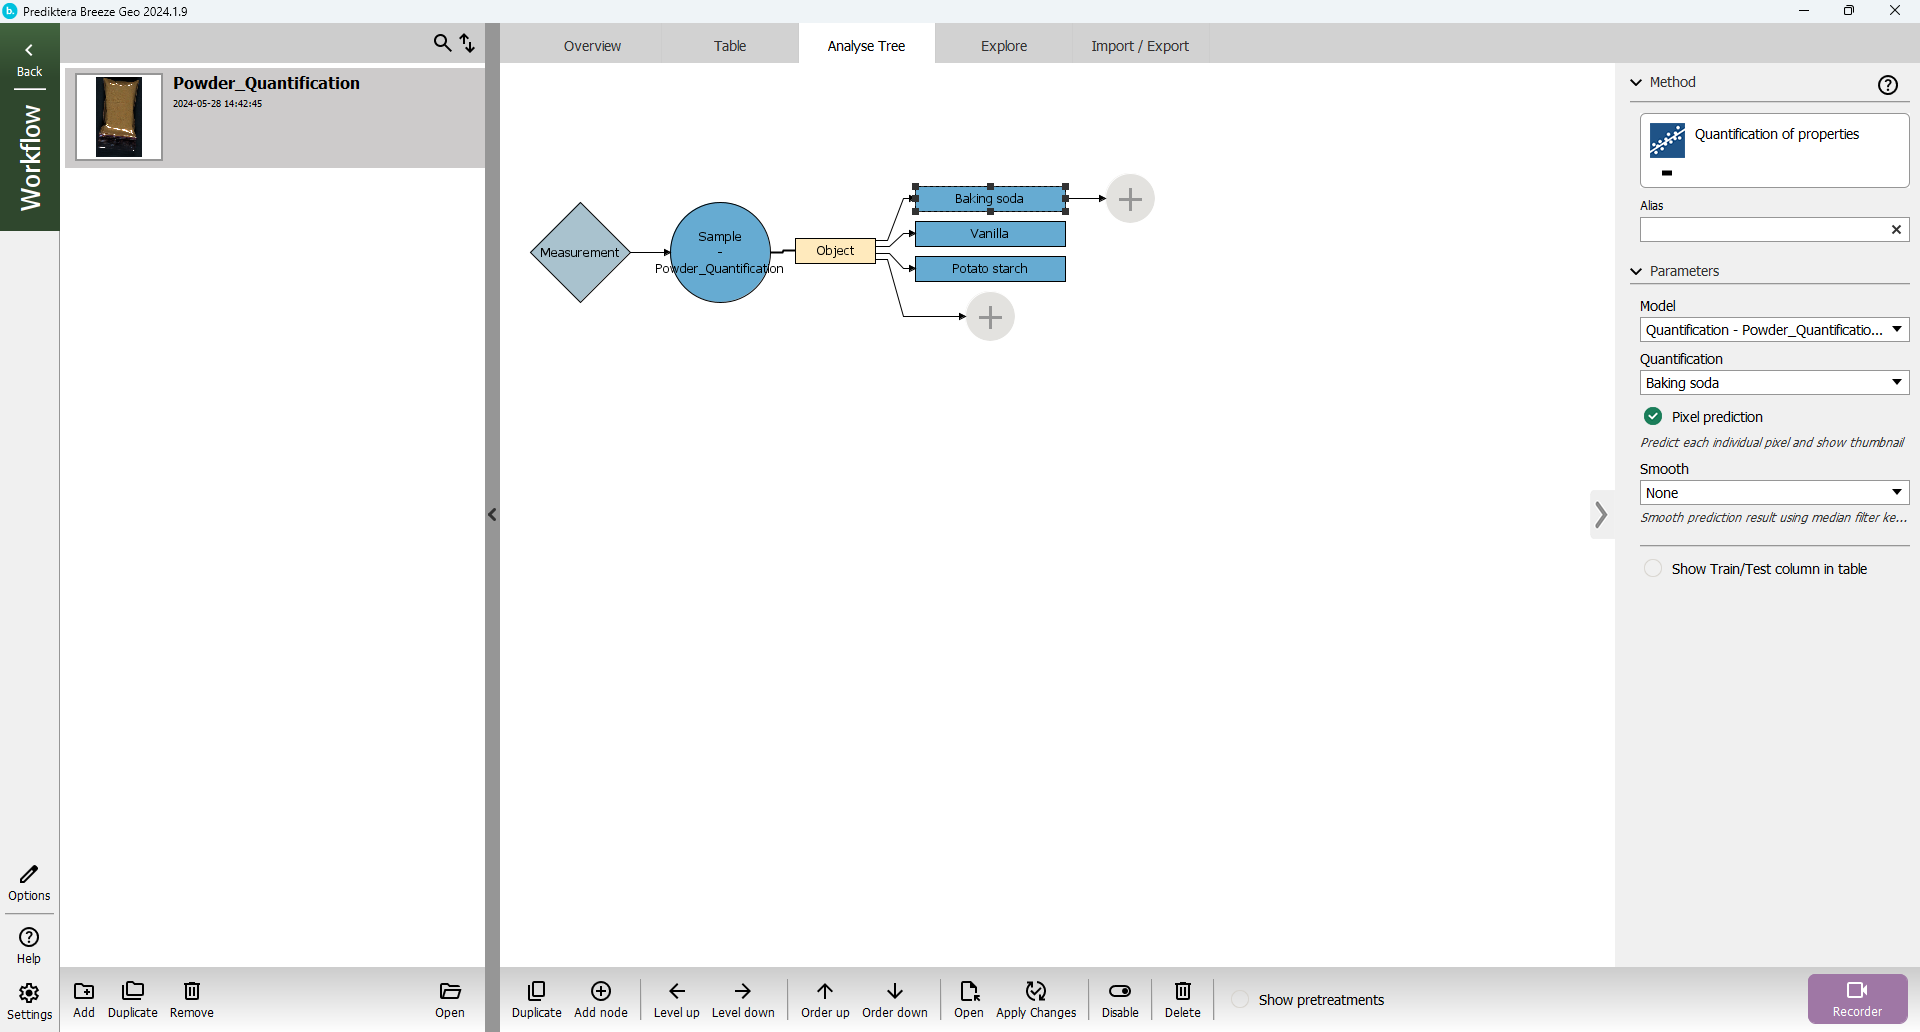
Task: Delete the selected node via trash icon
Action: 1182,991
